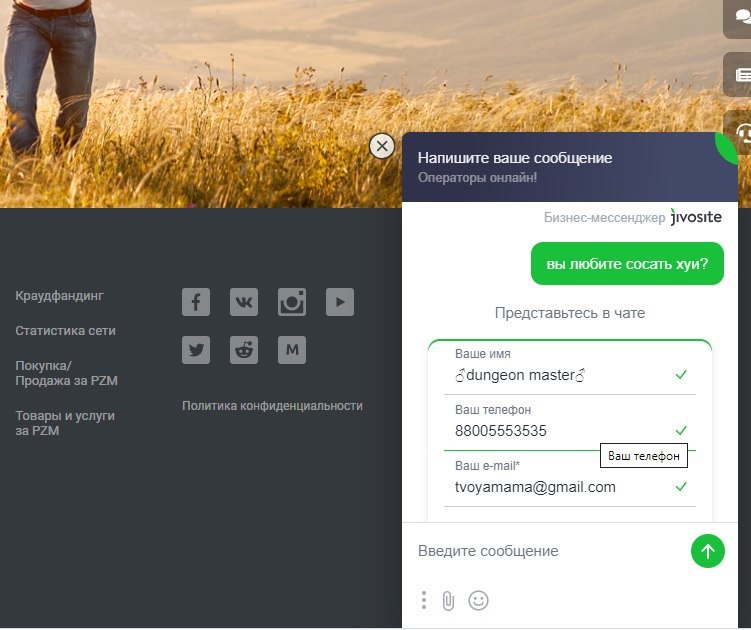Screen dimensions: 751x630
Task: Open the Instagram social icon
Action: (292, 302)
